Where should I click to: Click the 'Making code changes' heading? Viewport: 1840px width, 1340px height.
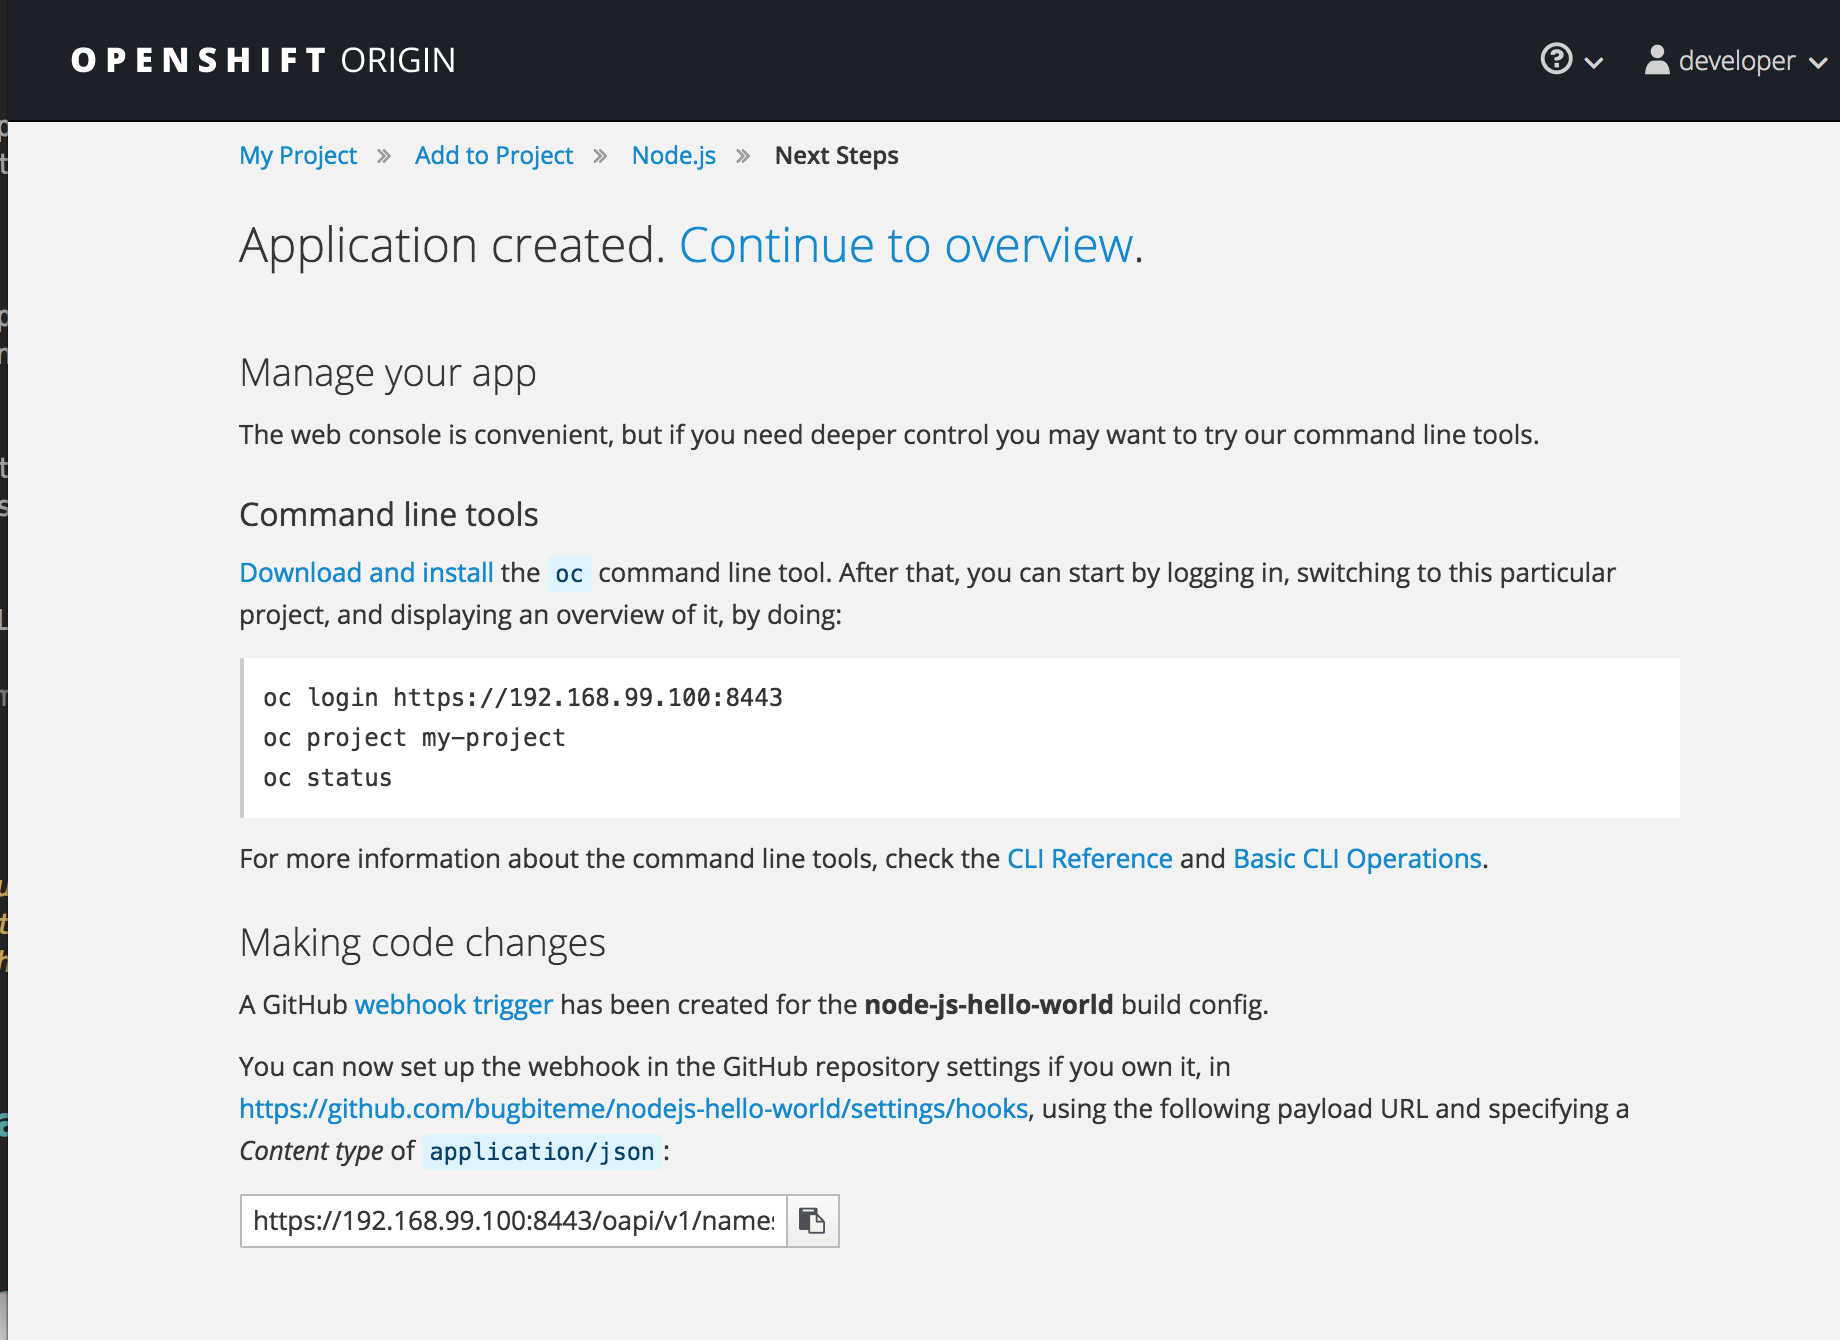(x=422, y=943)
